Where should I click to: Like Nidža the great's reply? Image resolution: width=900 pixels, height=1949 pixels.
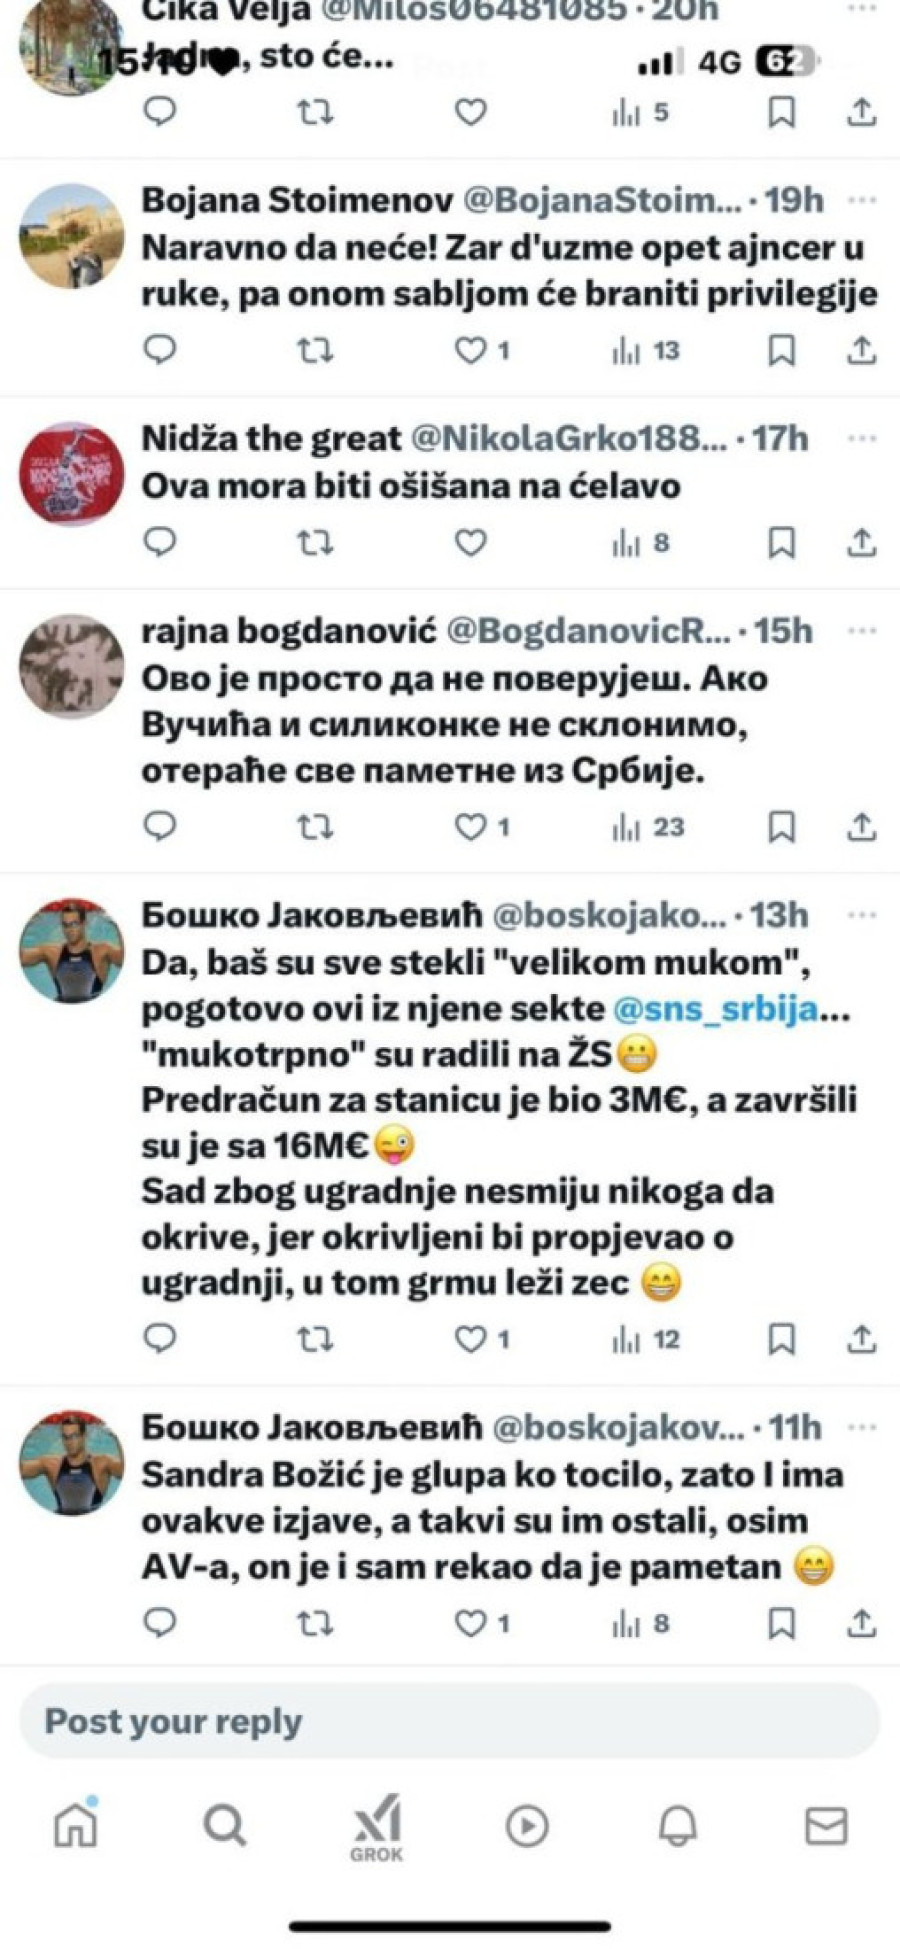click(471, 543)
